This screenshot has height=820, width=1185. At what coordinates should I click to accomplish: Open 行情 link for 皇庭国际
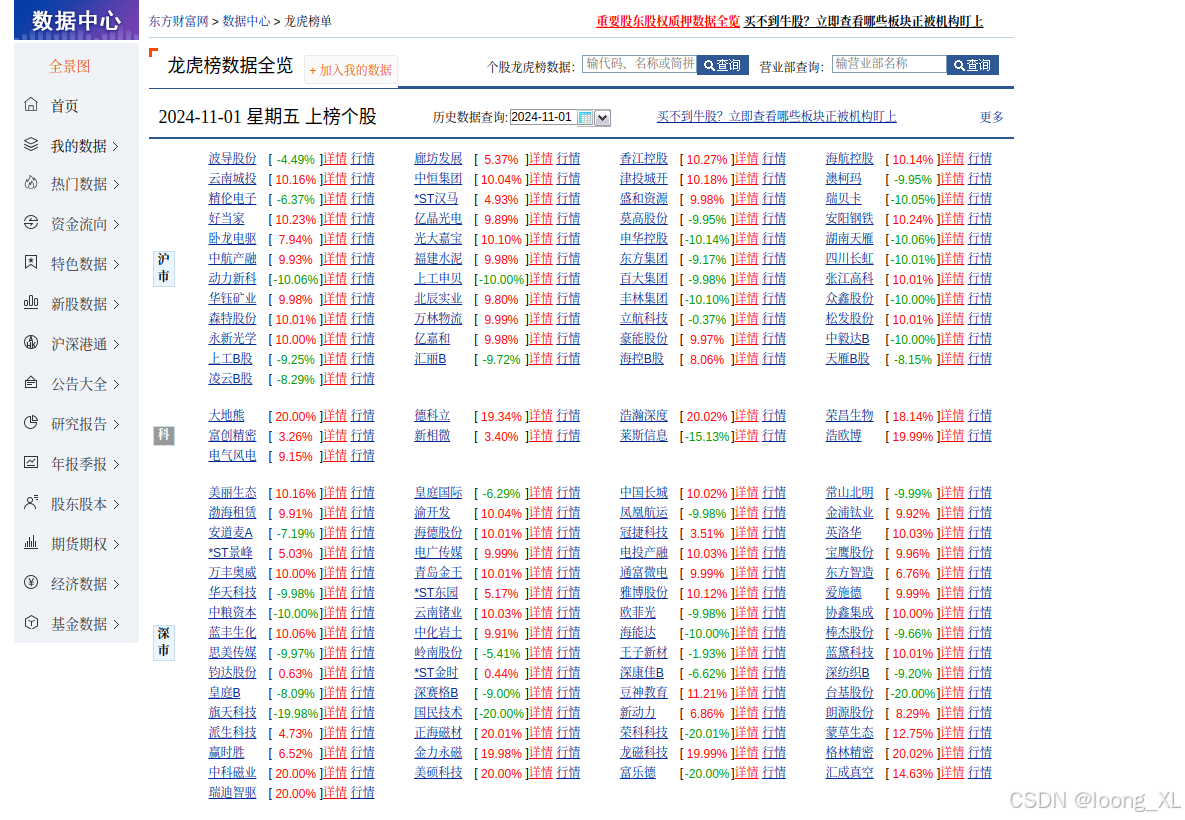(x=568, y=493)
